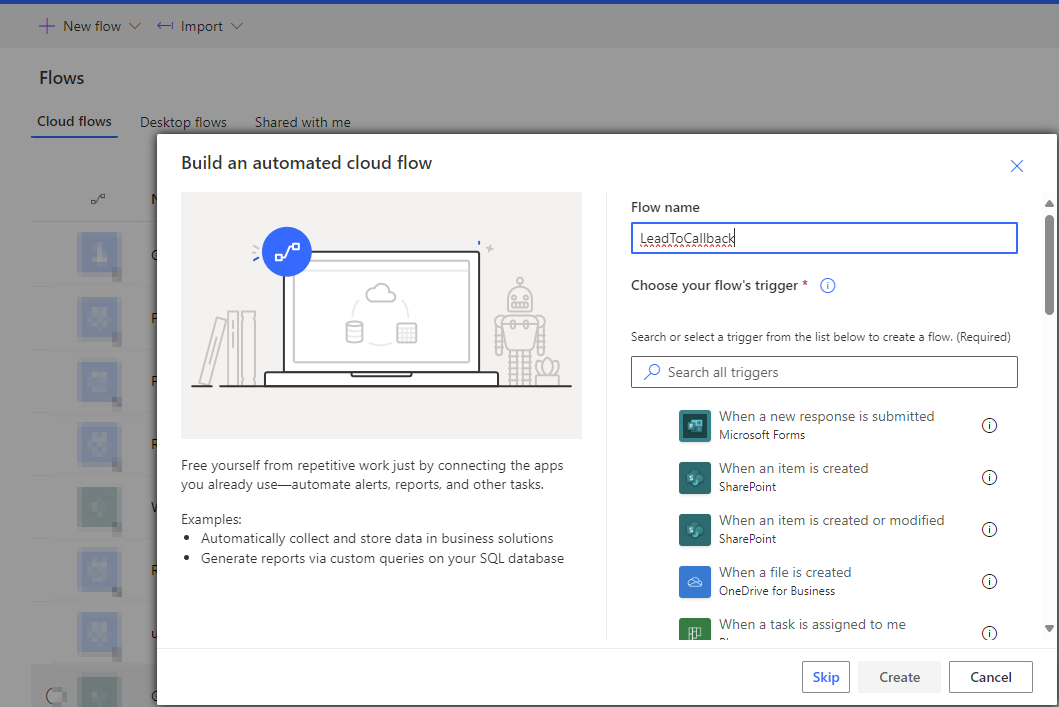The height and width of the screenshot is (707, 1059).
Task: Click the laptop illustration in the dialog
Action: coord(381,317)
